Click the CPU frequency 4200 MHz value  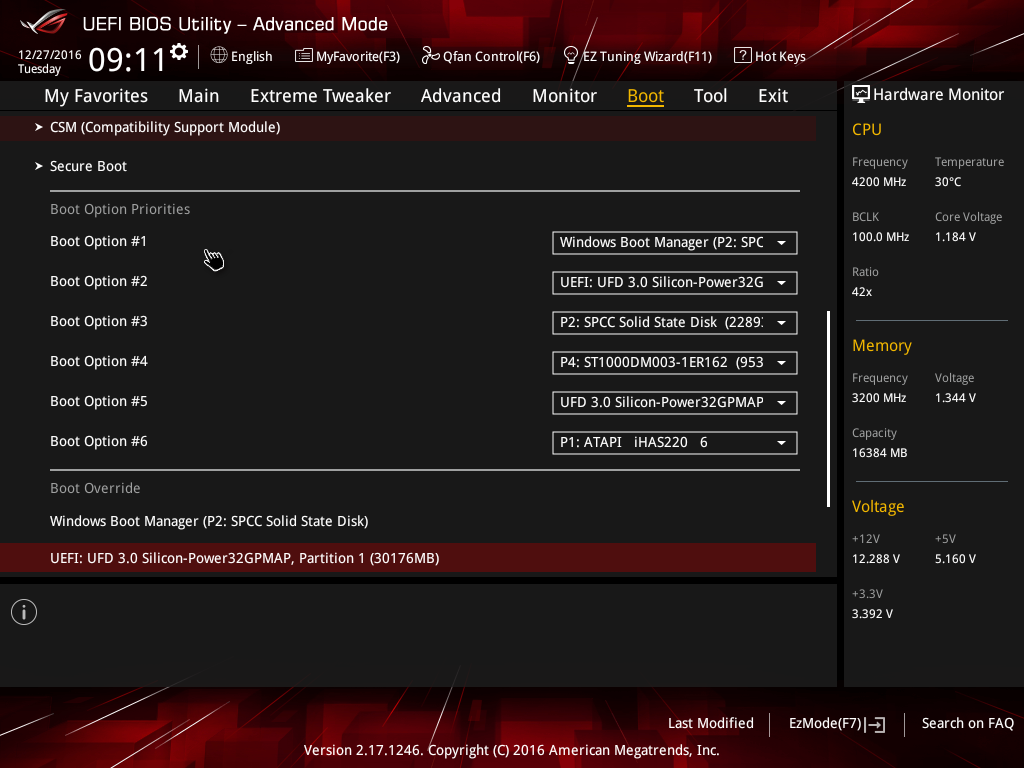tap(879, 182)
